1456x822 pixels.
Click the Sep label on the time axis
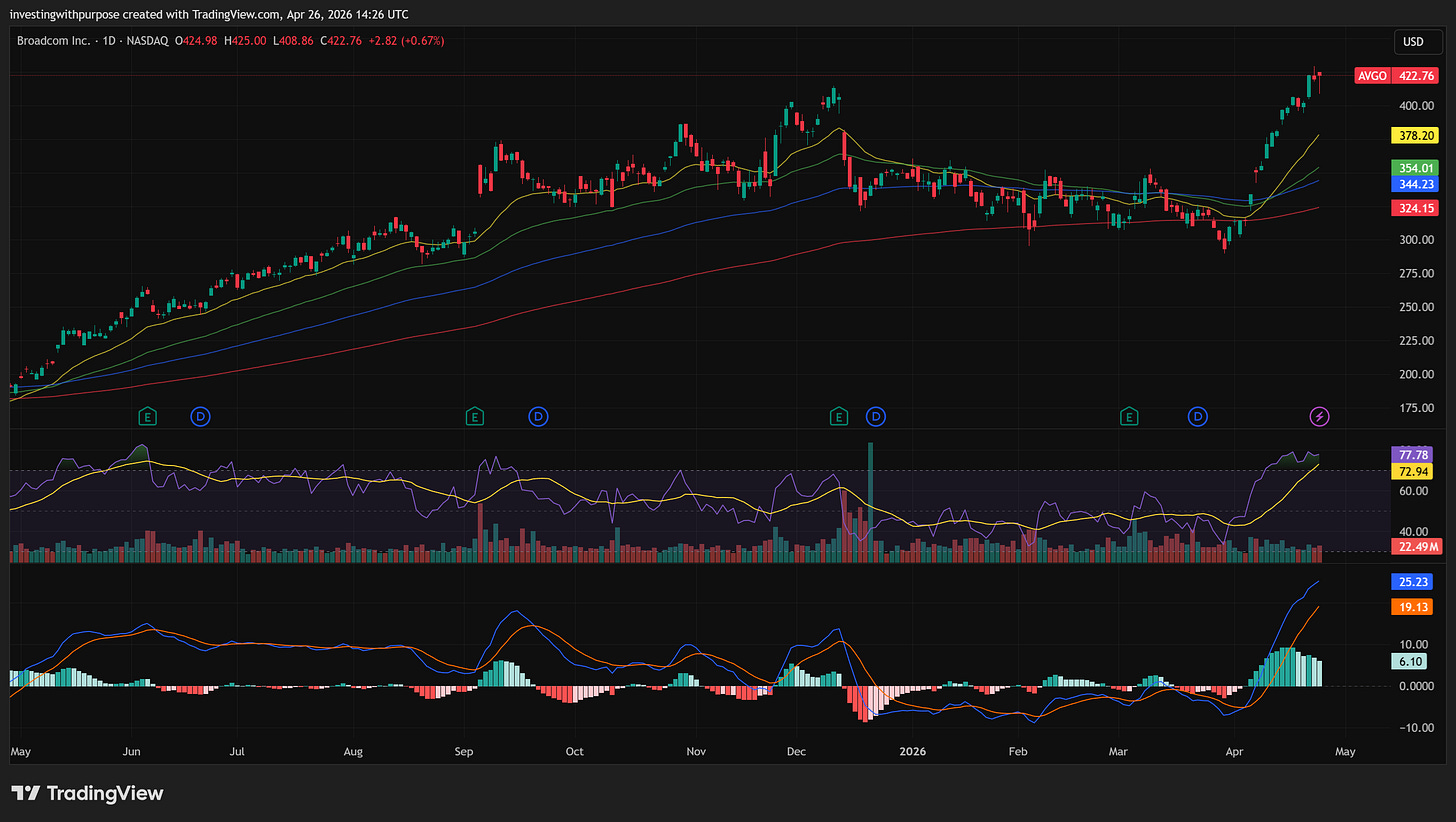pos(463,750)
